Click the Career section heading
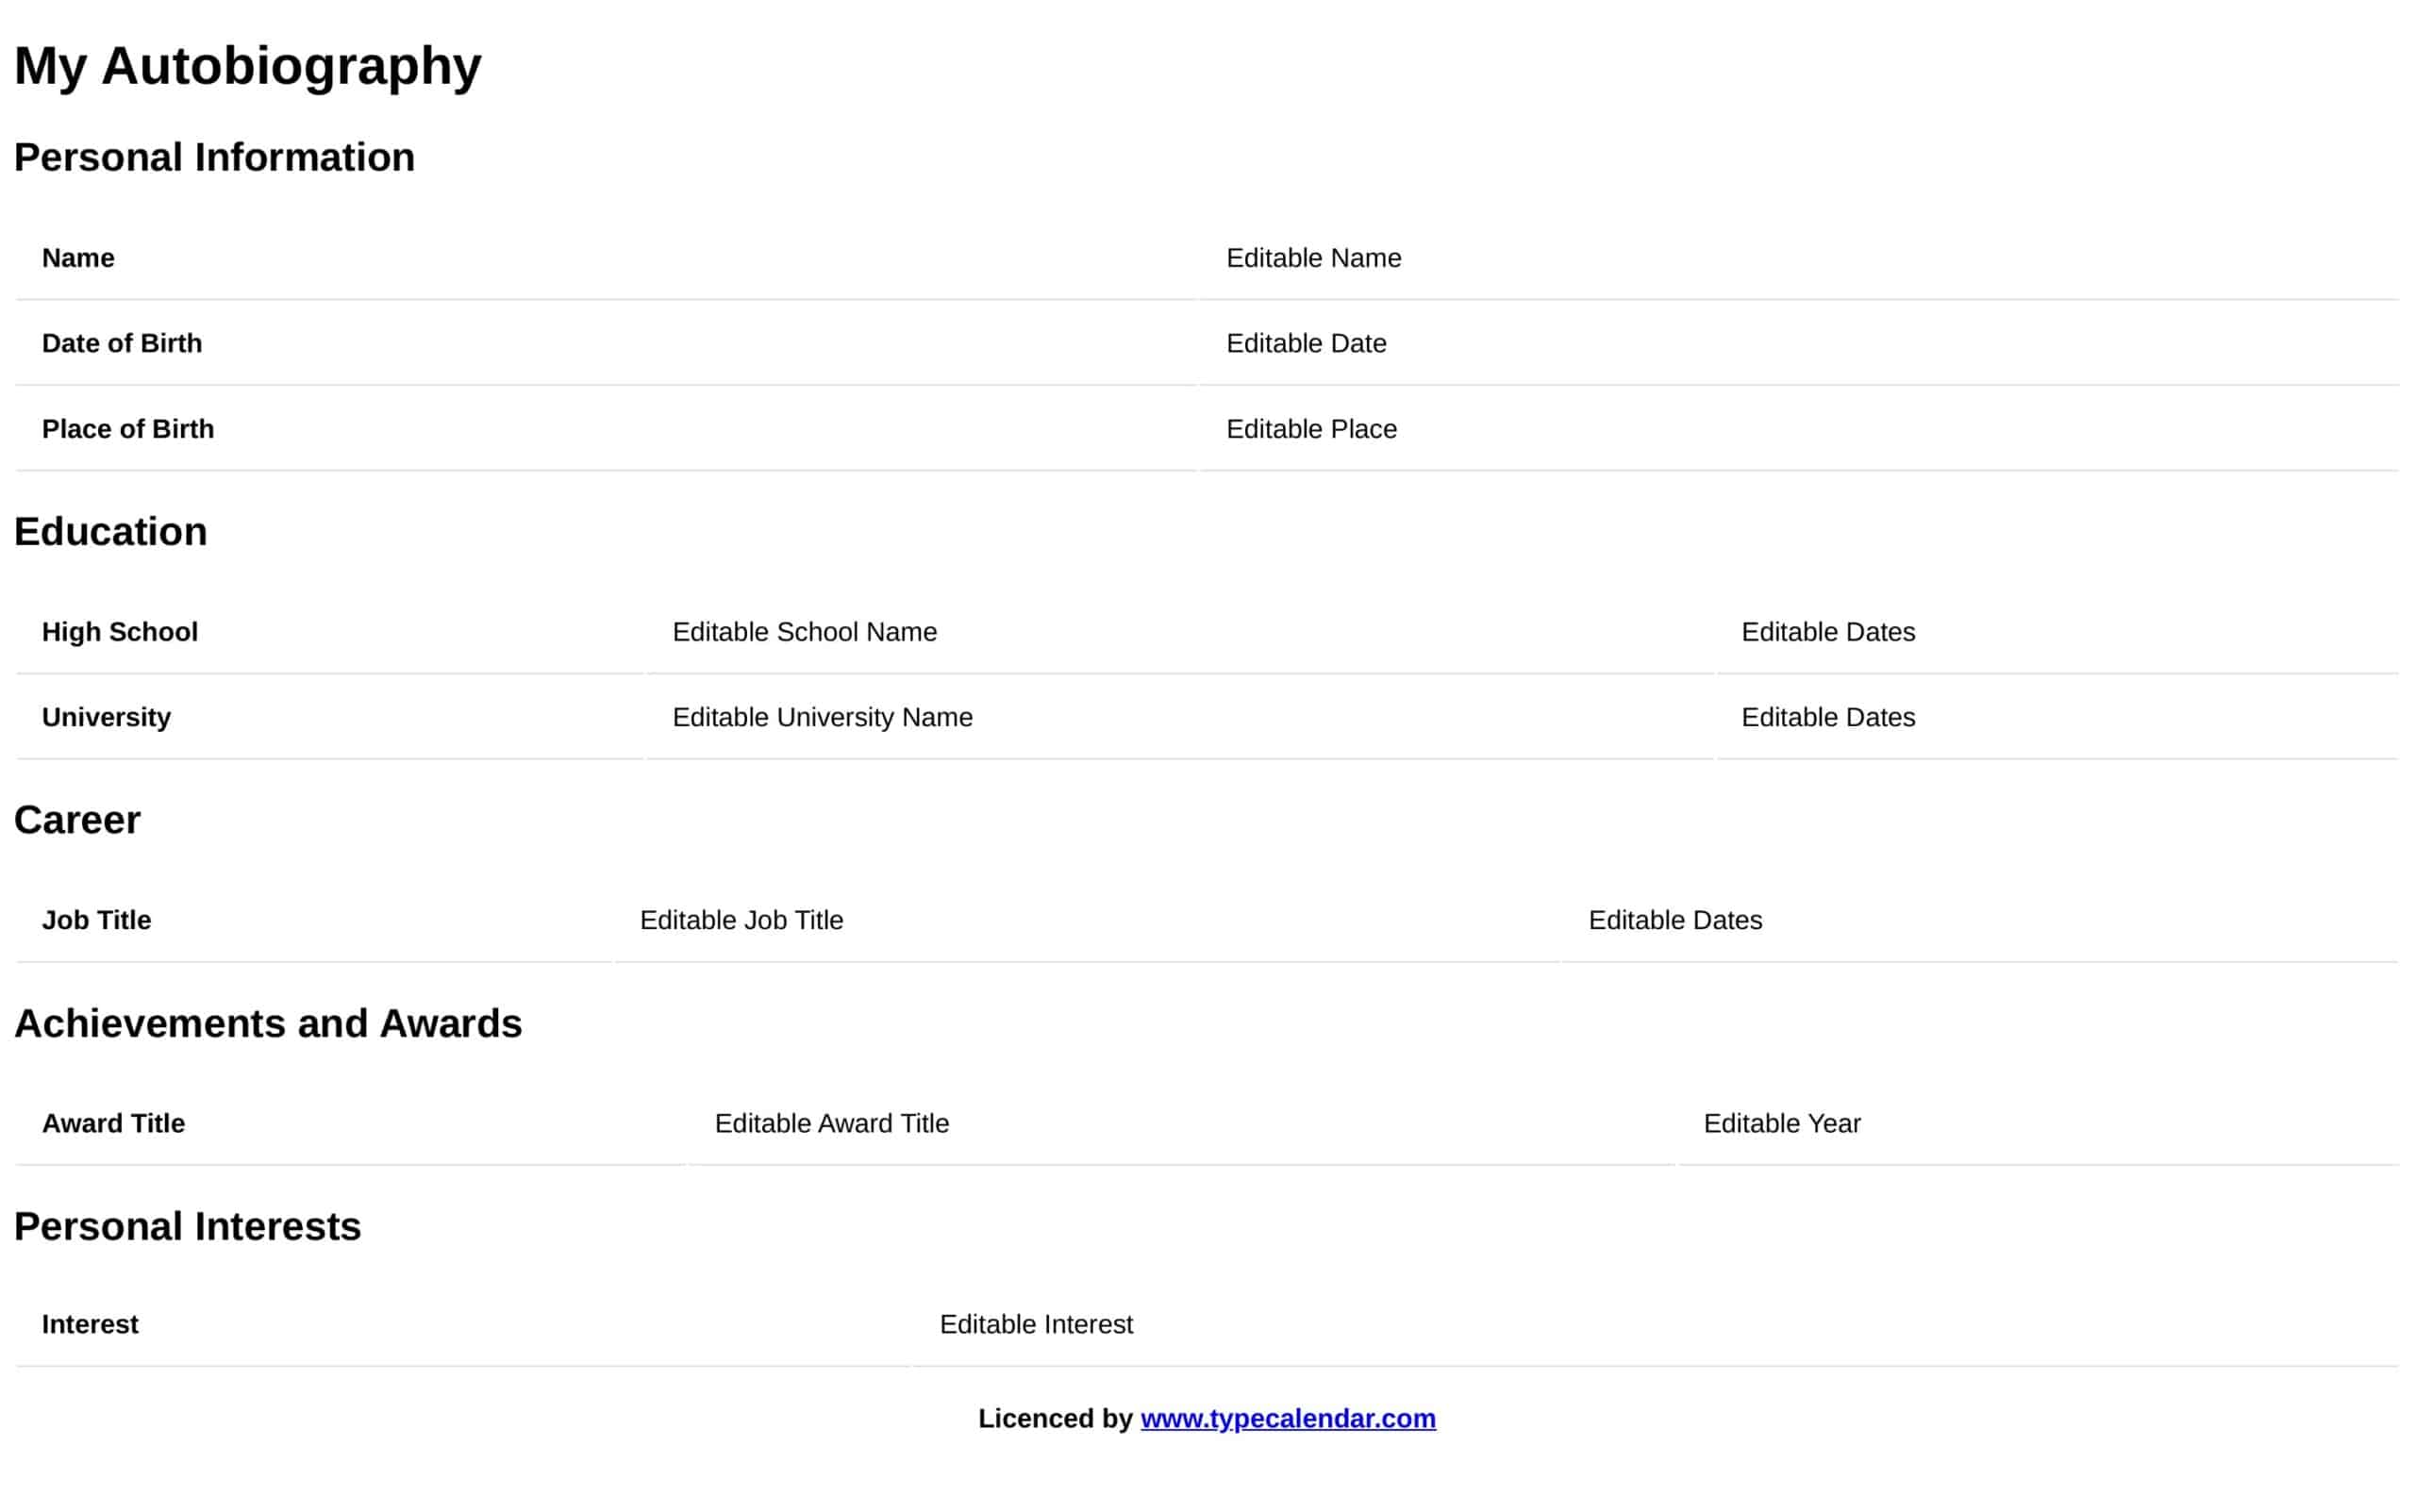 coord(77,820)
